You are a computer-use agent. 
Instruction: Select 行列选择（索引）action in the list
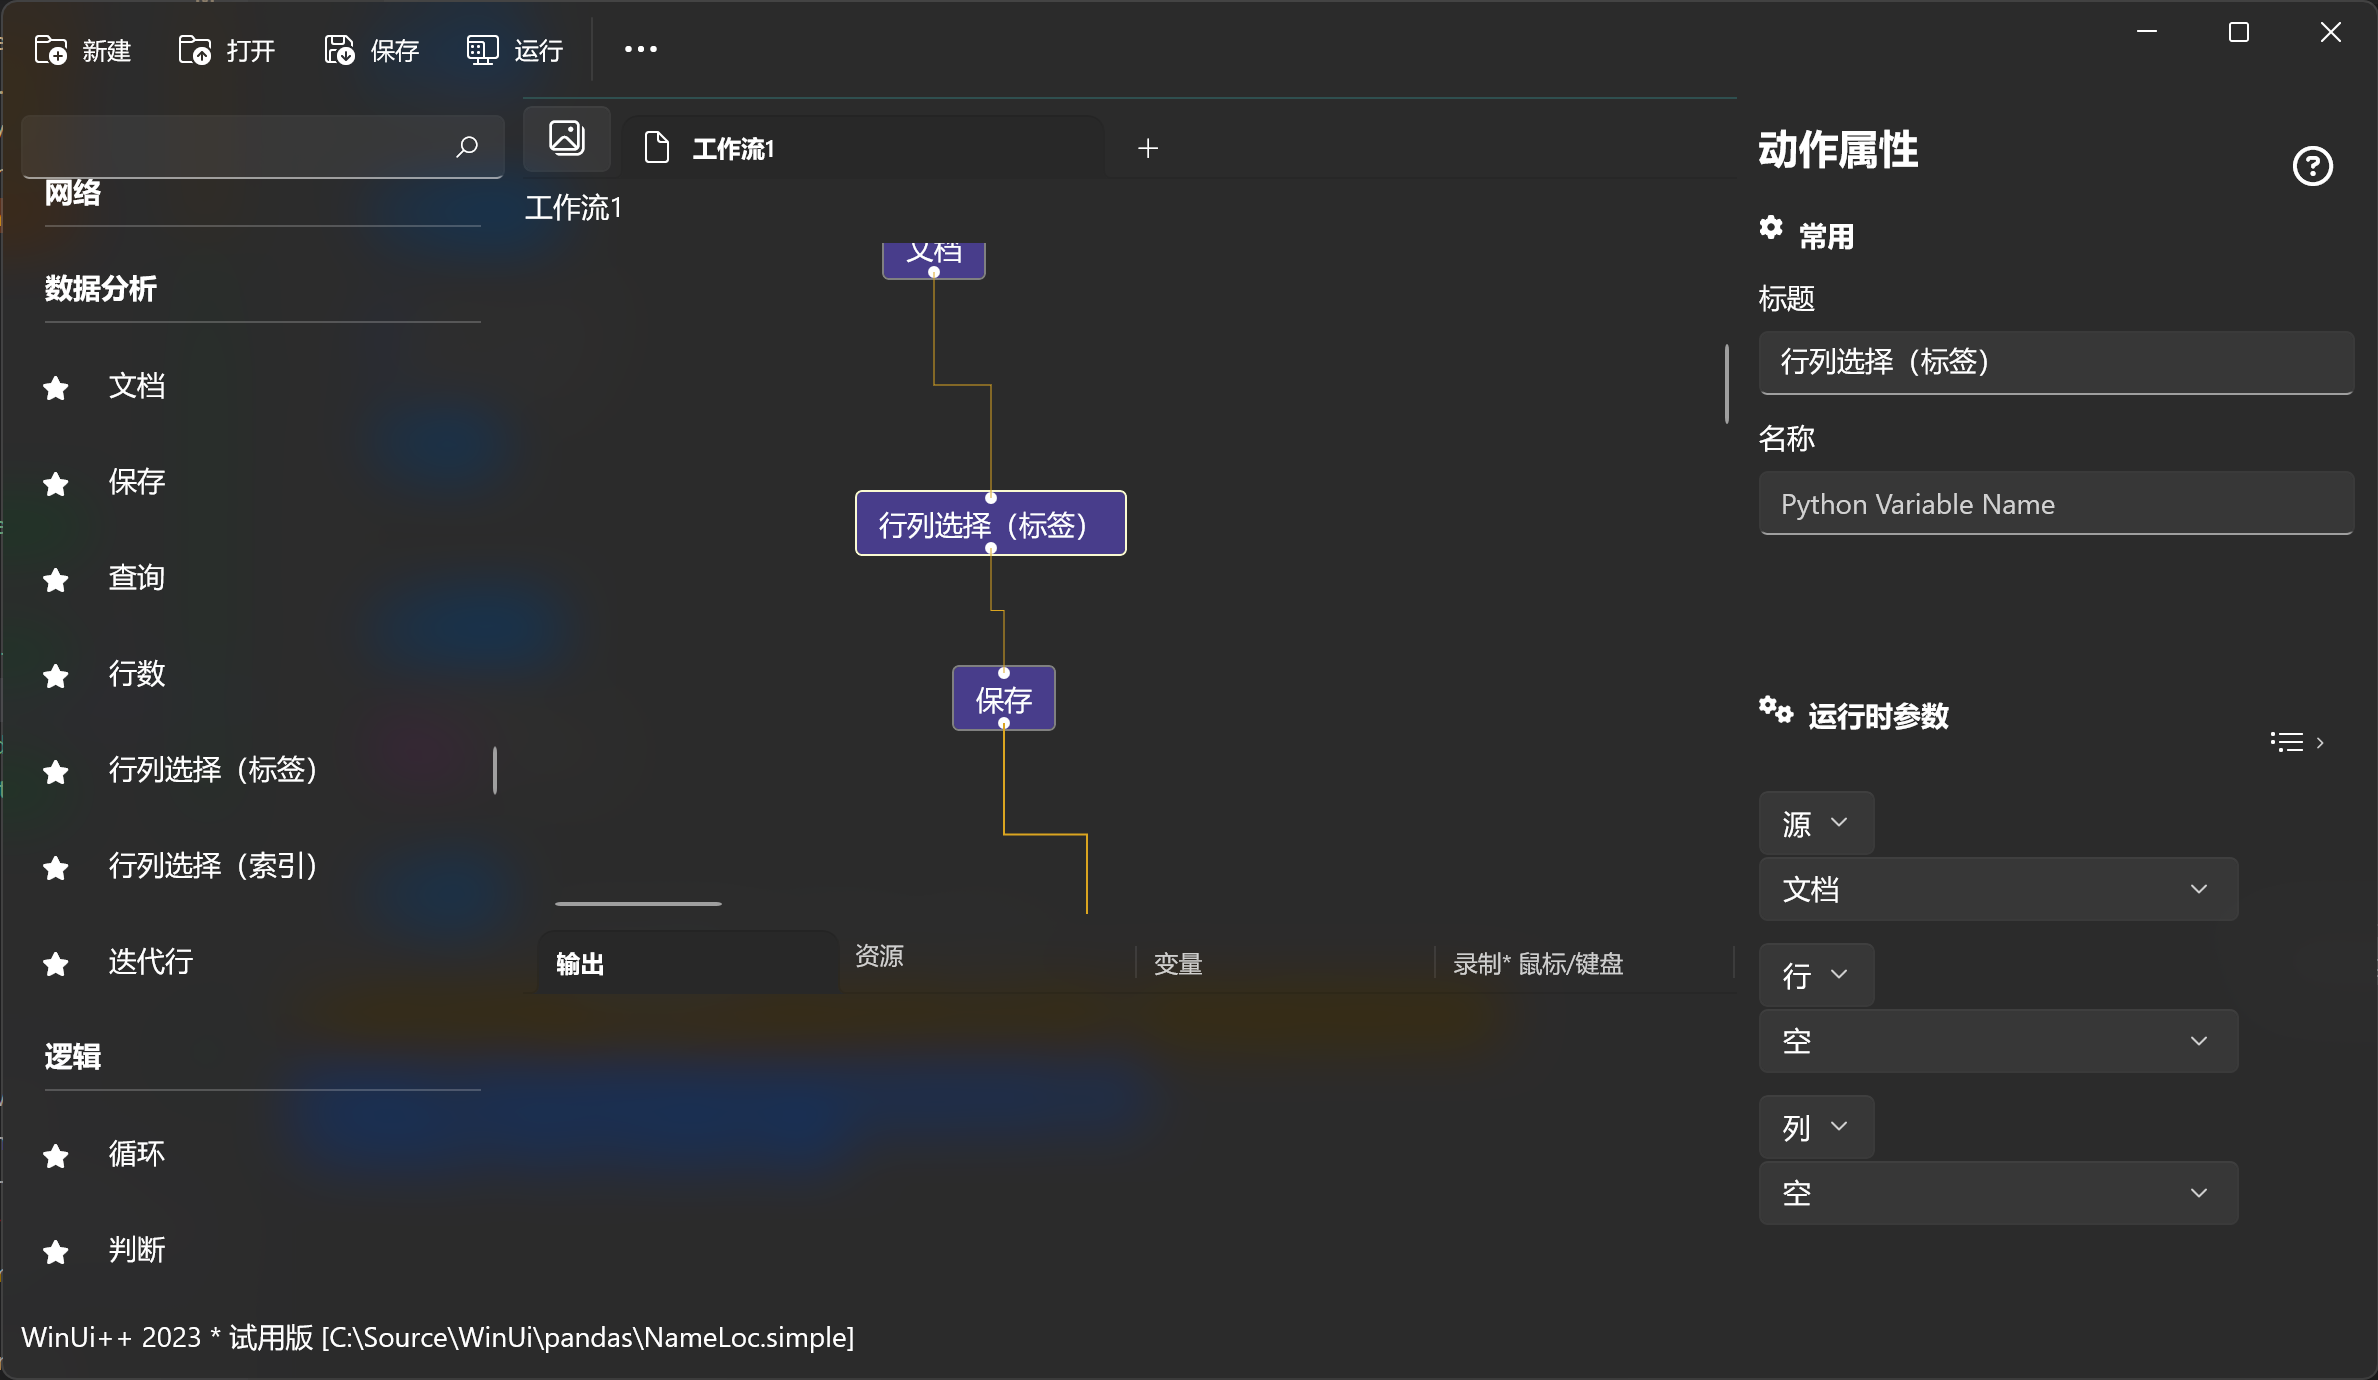pyautogui.click(x=213, y=866)
